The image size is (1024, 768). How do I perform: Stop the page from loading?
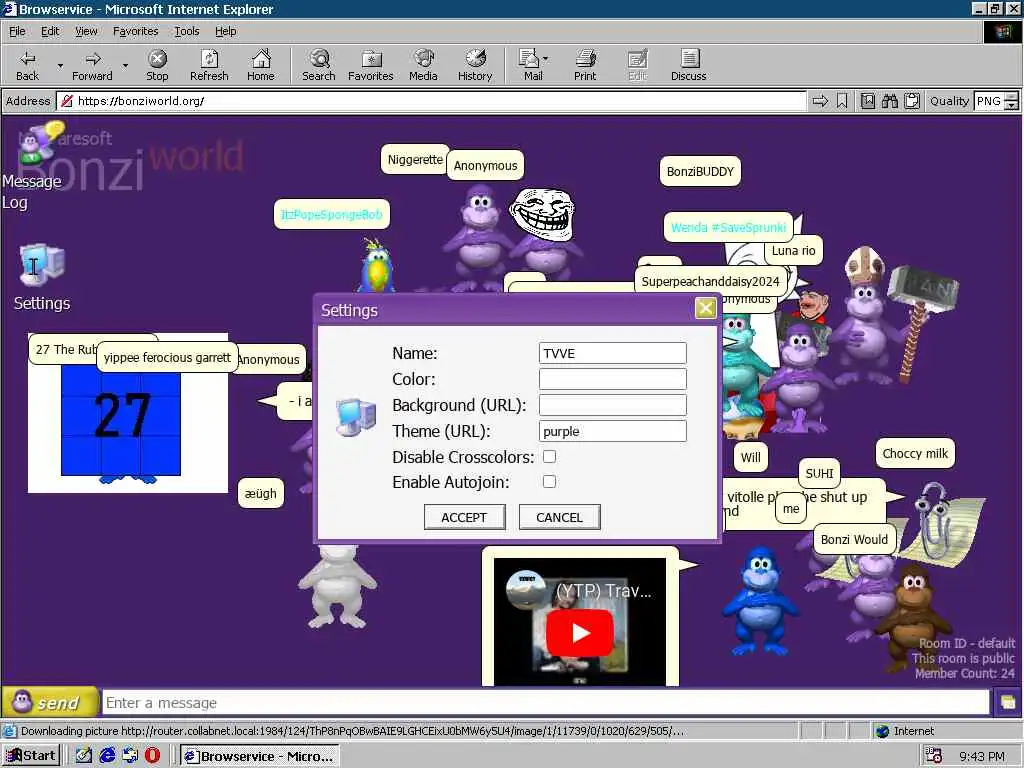coord(157,65)
